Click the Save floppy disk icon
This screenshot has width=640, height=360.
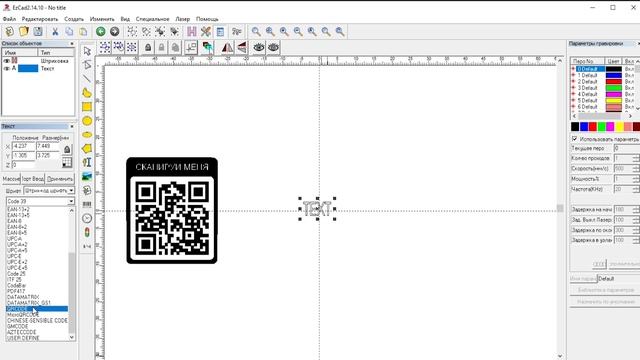[38, 31]
